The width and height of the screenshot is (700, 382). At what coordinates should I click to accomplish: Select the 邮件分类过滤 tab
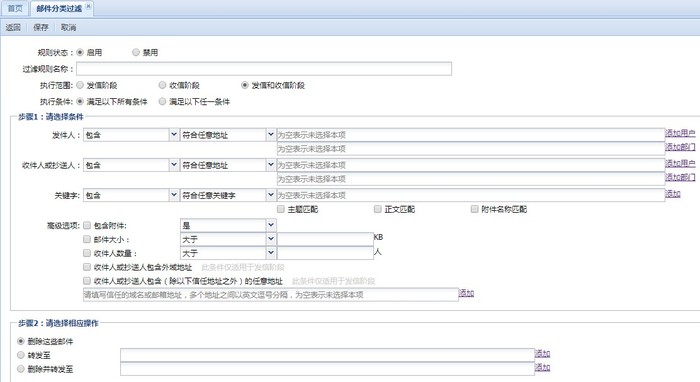(x=59, y=8)
